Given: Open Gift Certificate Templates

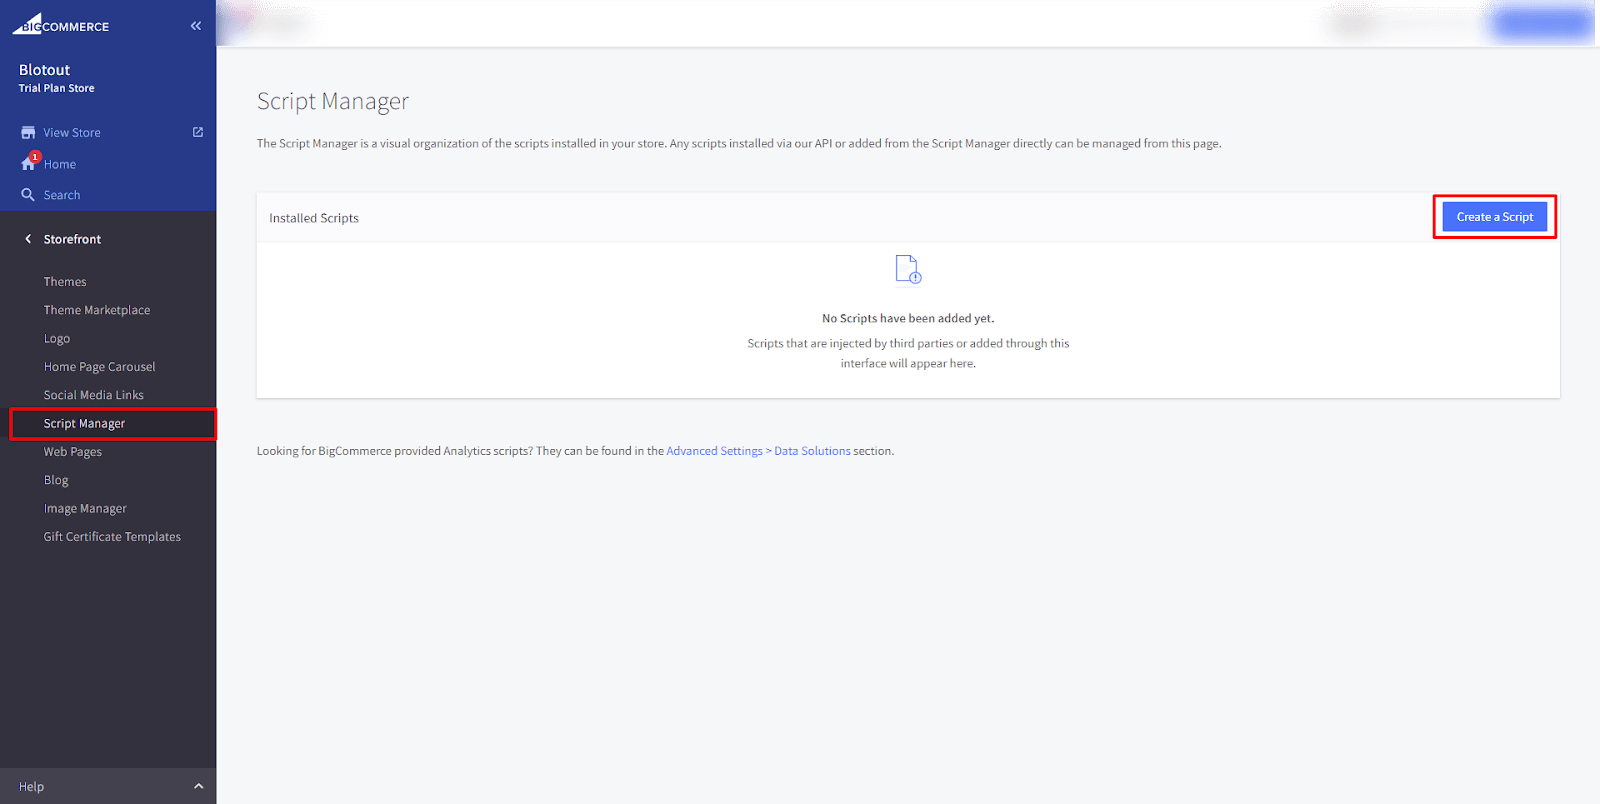Looking at the screenshot, I should tap(112, 537).
